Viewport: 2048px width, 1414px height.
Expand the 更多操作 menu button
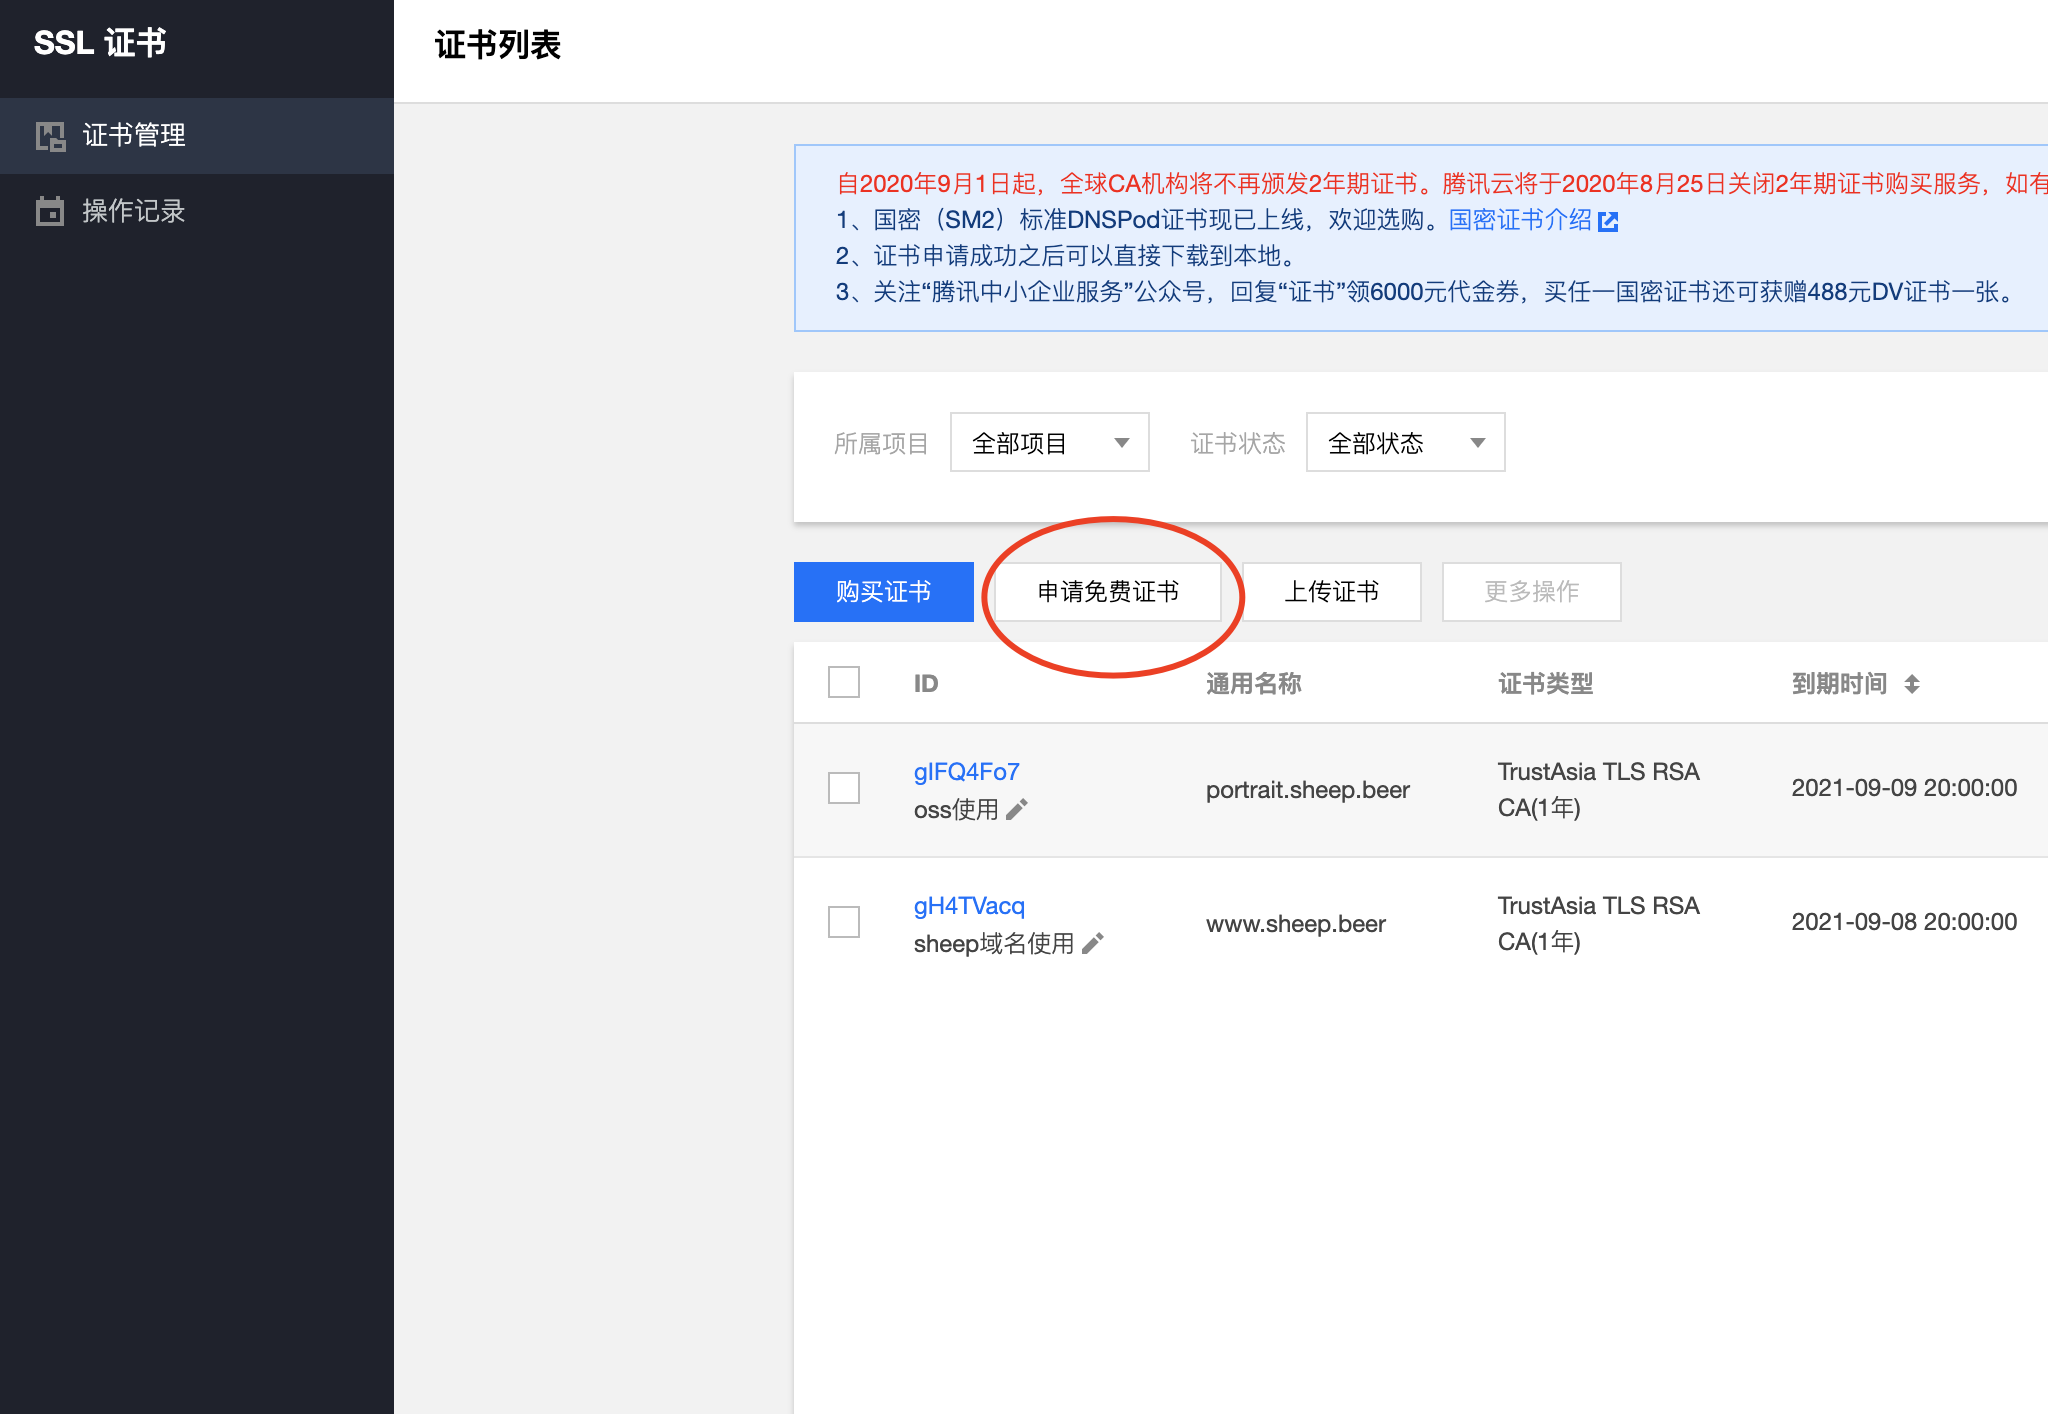point(1531,592)
